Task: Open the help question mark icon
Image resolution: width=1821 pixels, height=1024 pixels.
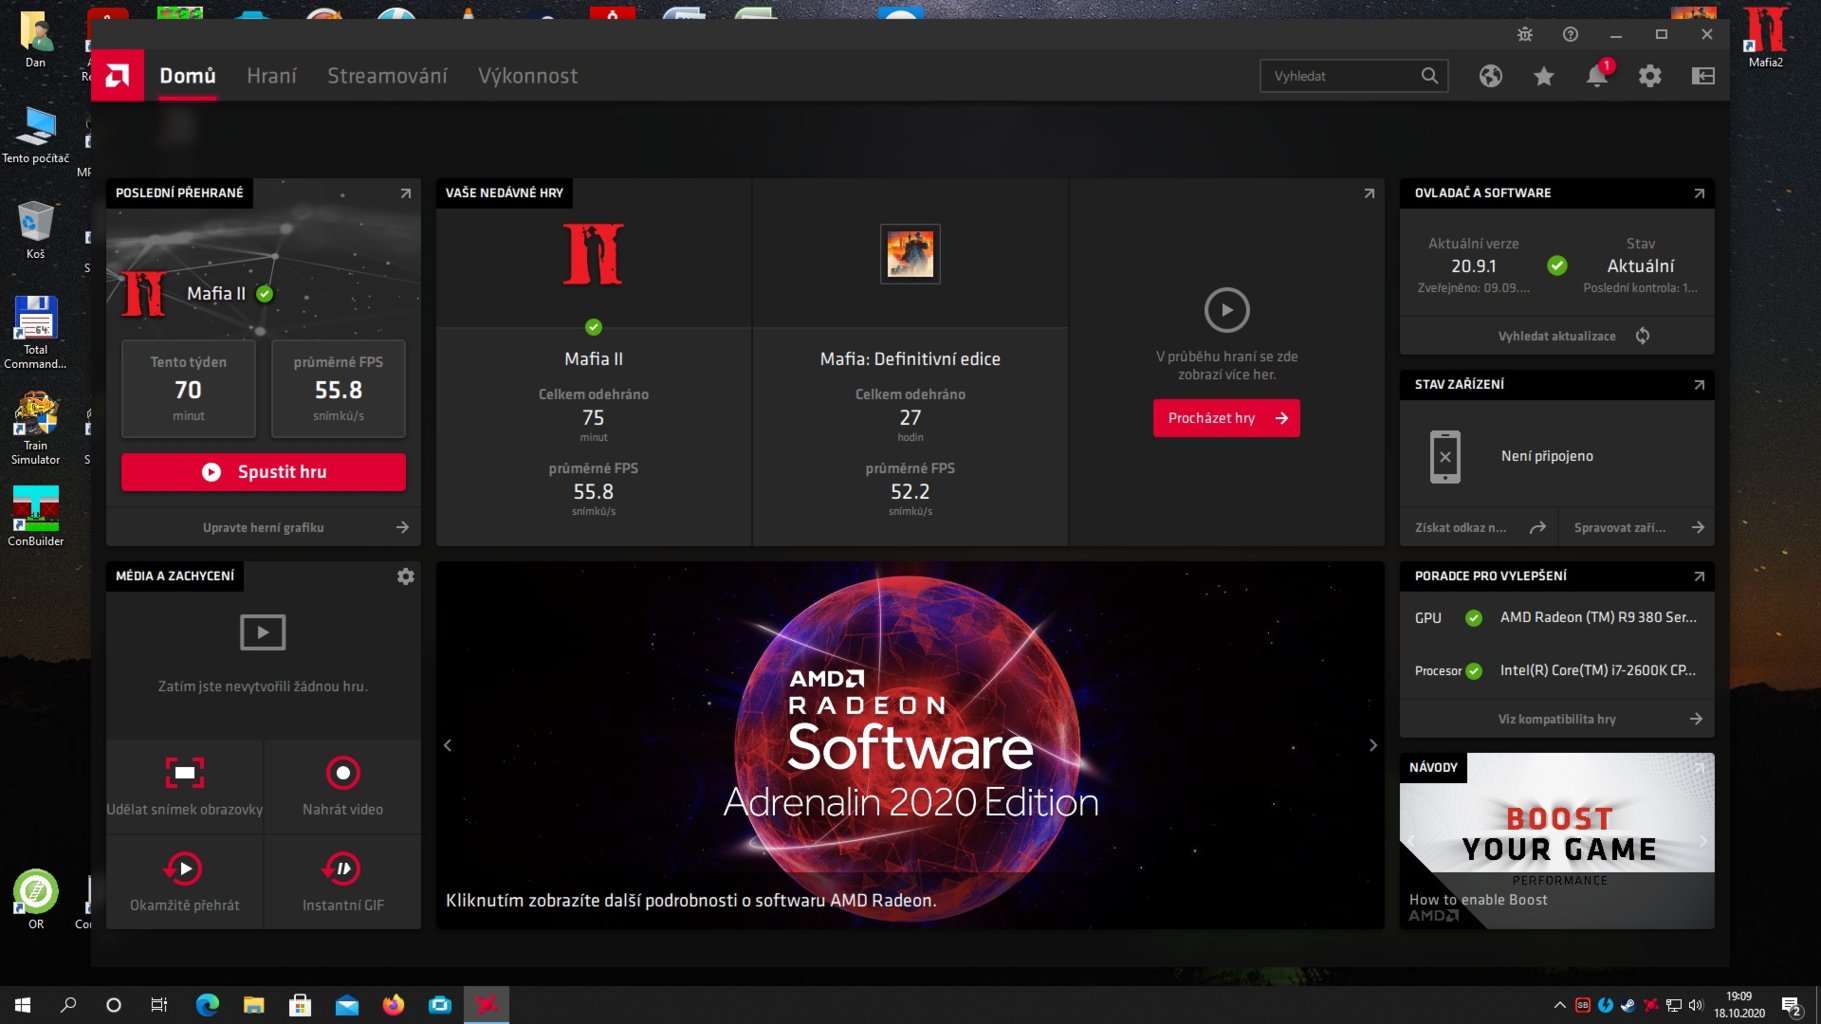Action: (1570, 34)
